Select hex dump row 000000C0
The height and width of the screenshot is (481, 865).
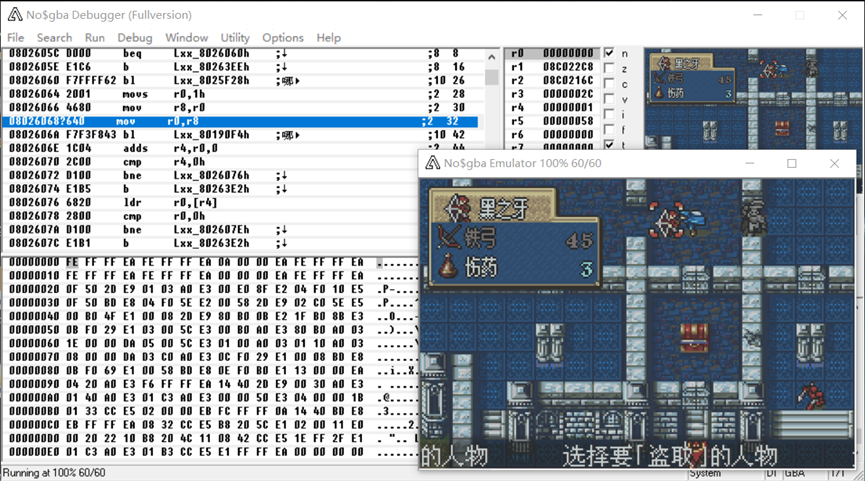coord(211,425)
